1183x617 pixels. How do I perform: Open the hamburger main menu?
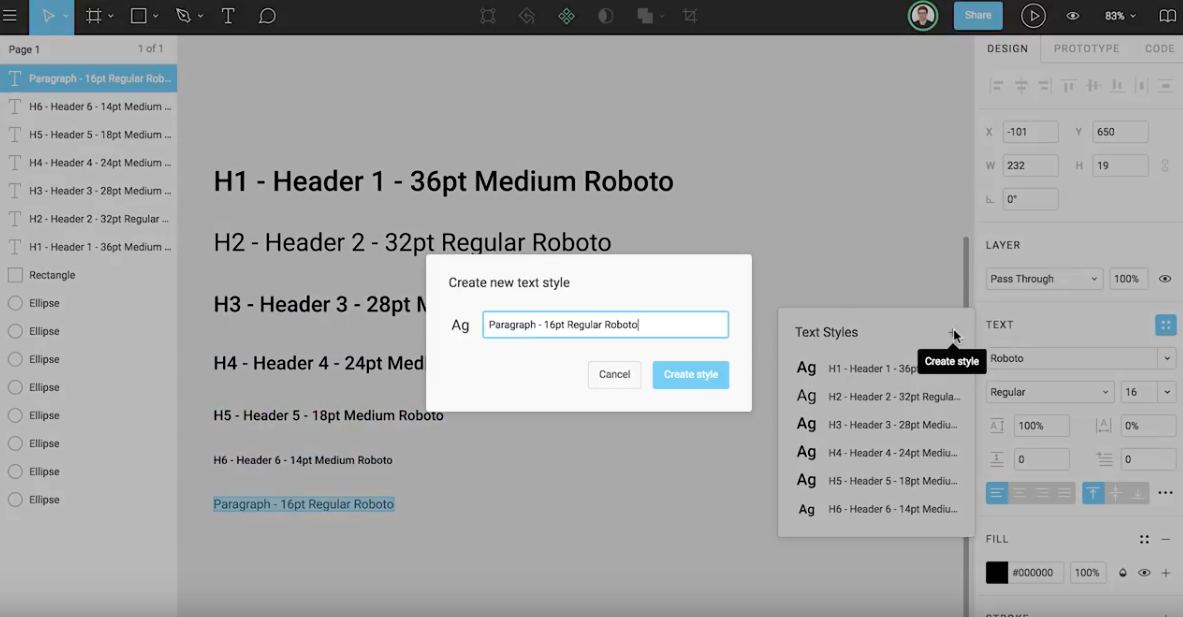10,16
